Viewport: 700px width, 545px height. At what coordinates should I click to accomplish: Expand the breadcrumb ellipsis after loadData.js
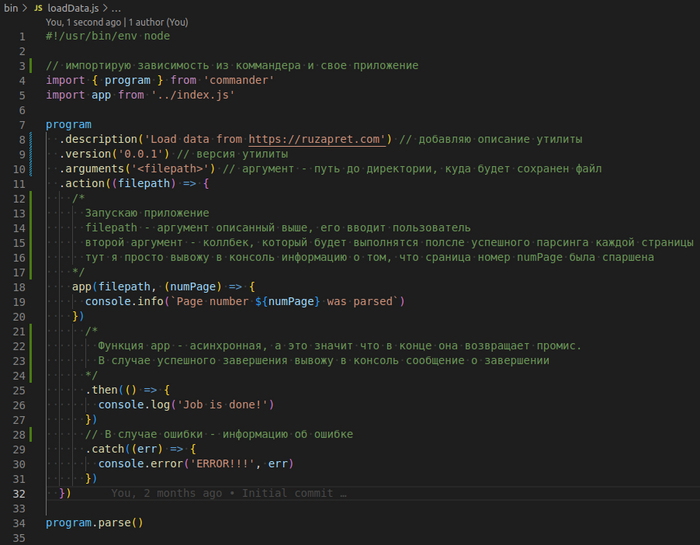tap(116, 8)
